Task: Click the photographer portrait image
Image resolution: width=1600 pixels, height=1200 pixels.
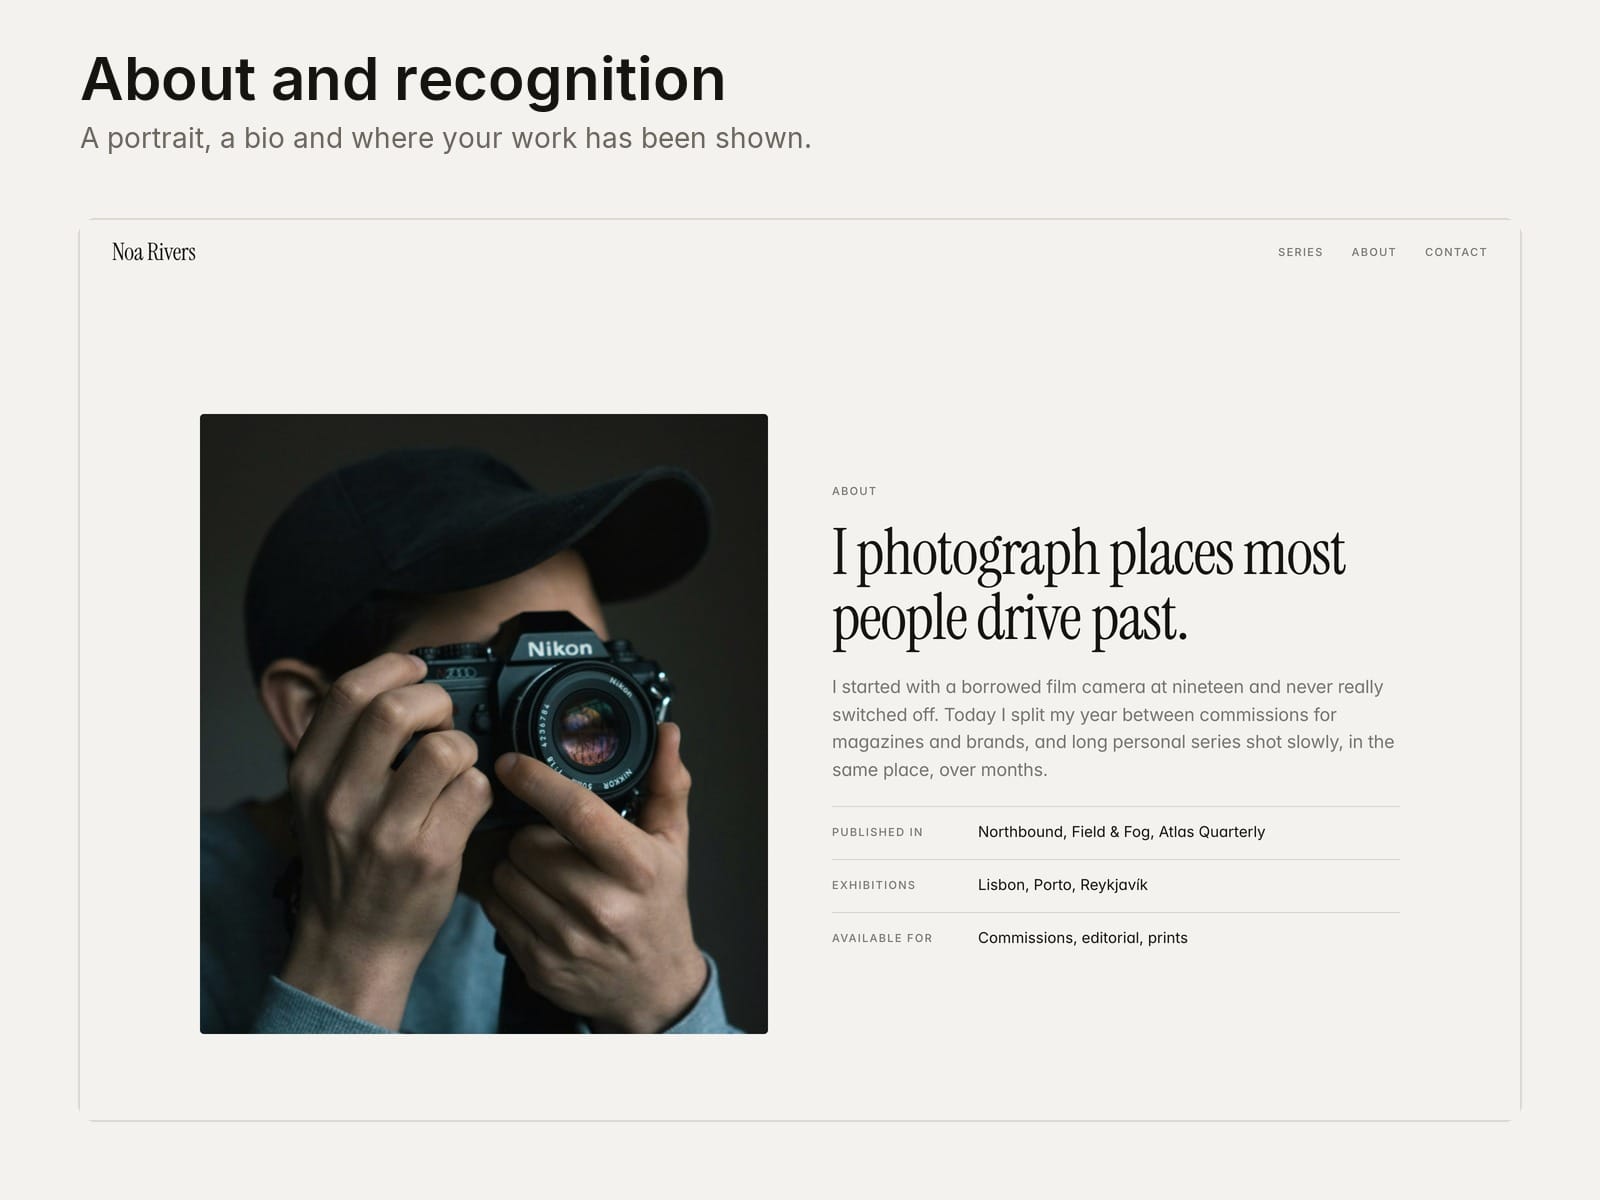Action: 484,724
